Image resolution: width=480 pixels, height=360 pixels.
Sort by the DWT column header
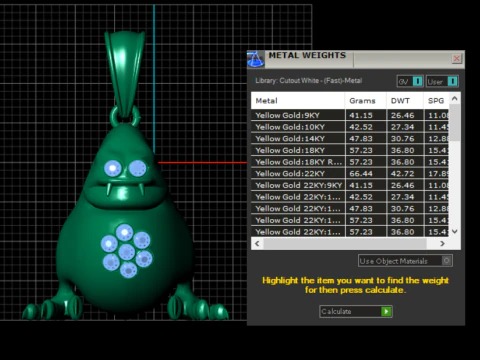[x=405, y=101]
